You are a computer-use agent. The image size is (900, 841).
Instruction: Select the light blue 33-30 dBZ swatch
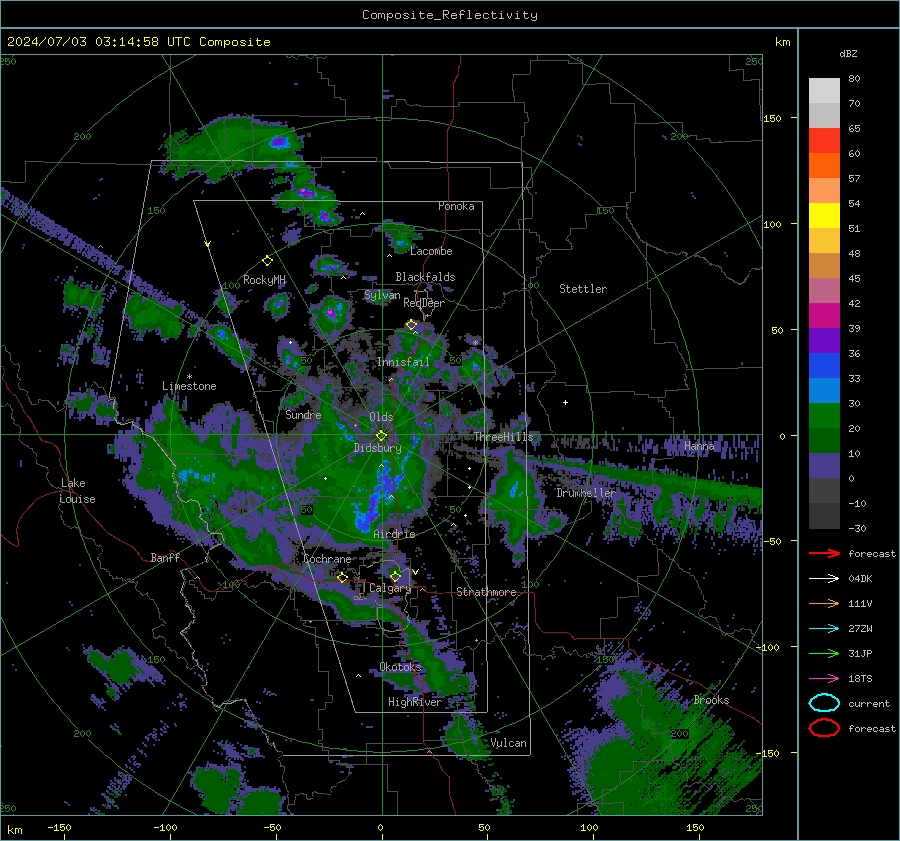pyautogui.click(x=824, y=391)
